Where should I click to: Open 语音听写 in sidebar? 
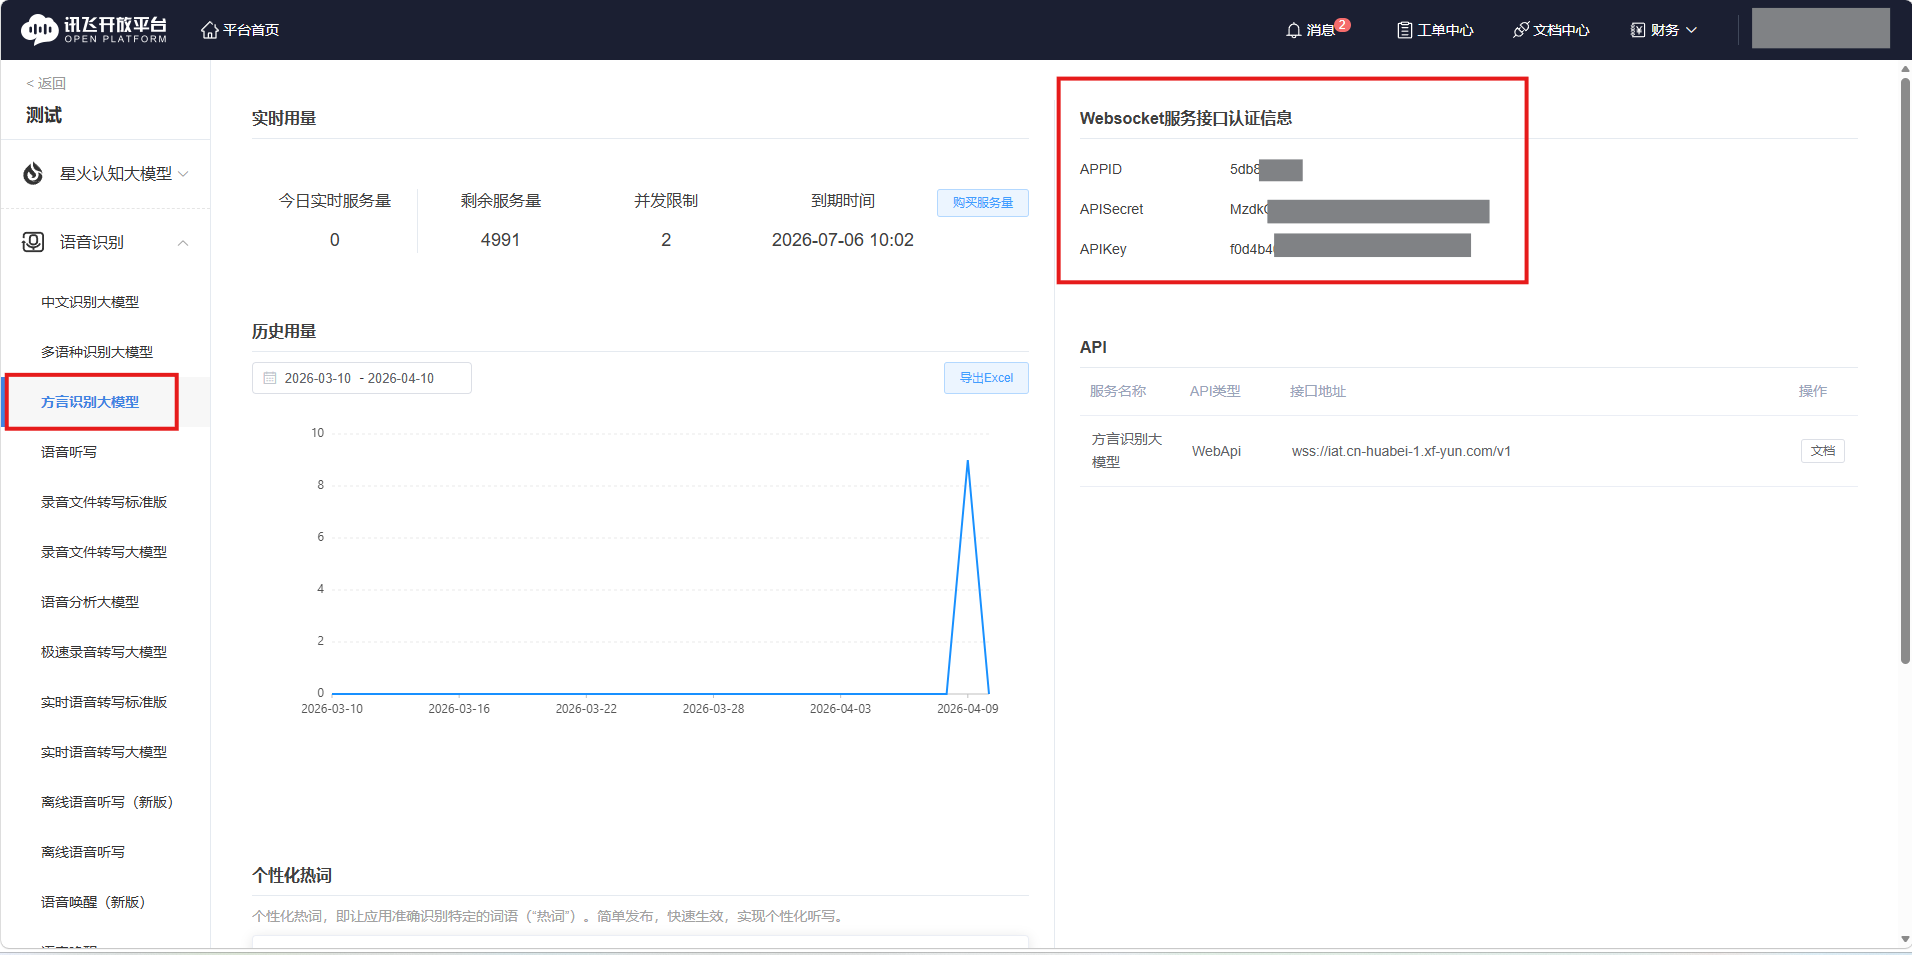[69, 452]
